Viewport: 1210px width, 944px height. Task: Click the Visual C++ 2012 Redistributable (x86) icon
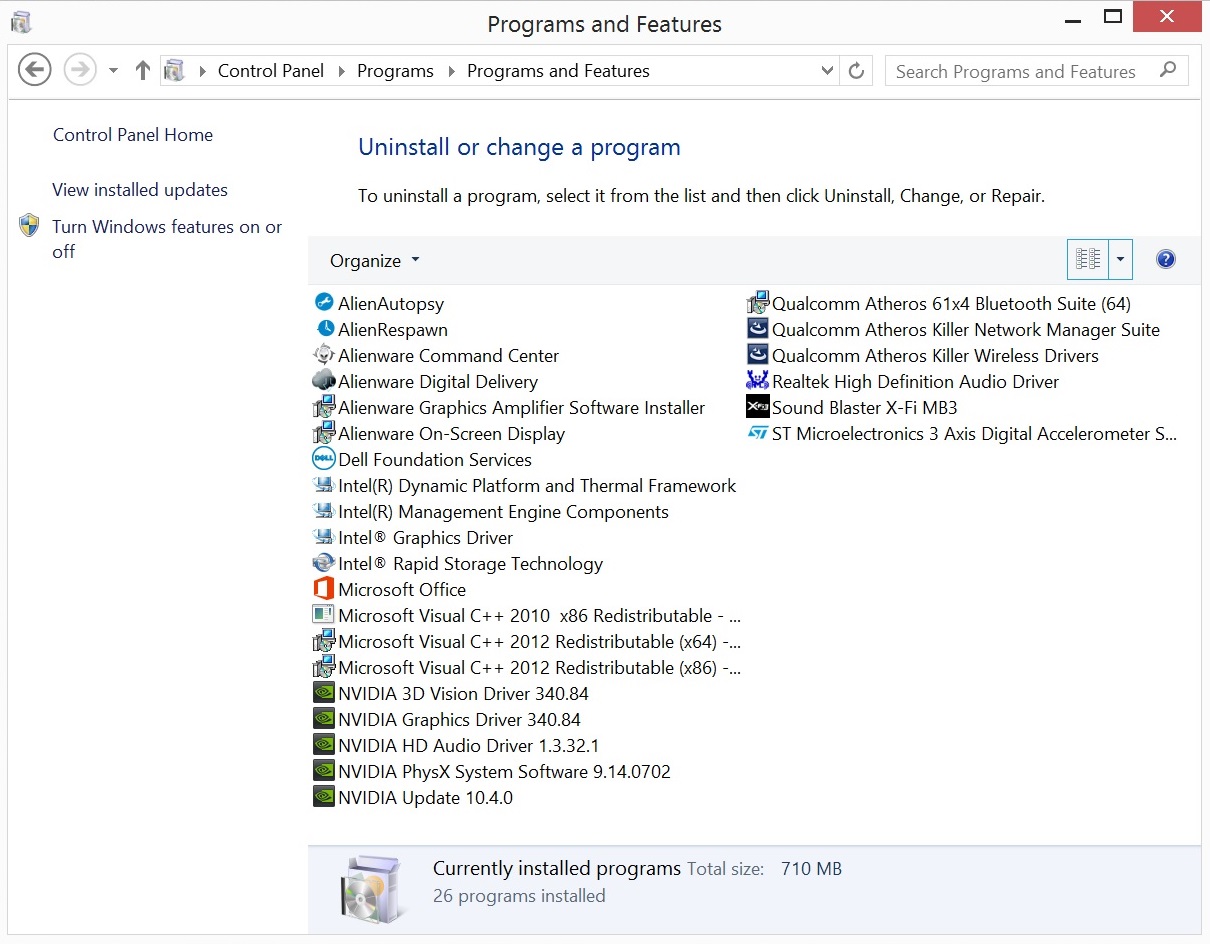tap(323, 667)
